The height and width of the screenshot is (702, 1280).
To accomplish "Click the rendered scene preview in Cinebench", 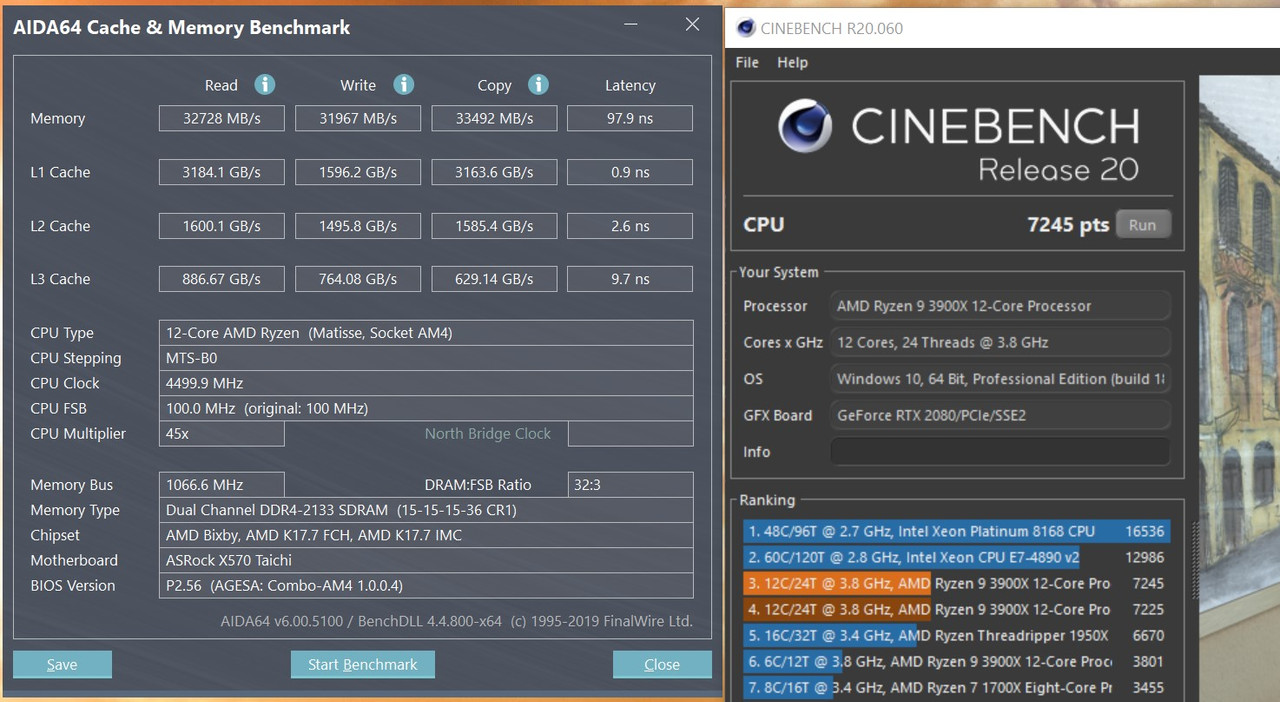I will click(x=1239, y=388).
